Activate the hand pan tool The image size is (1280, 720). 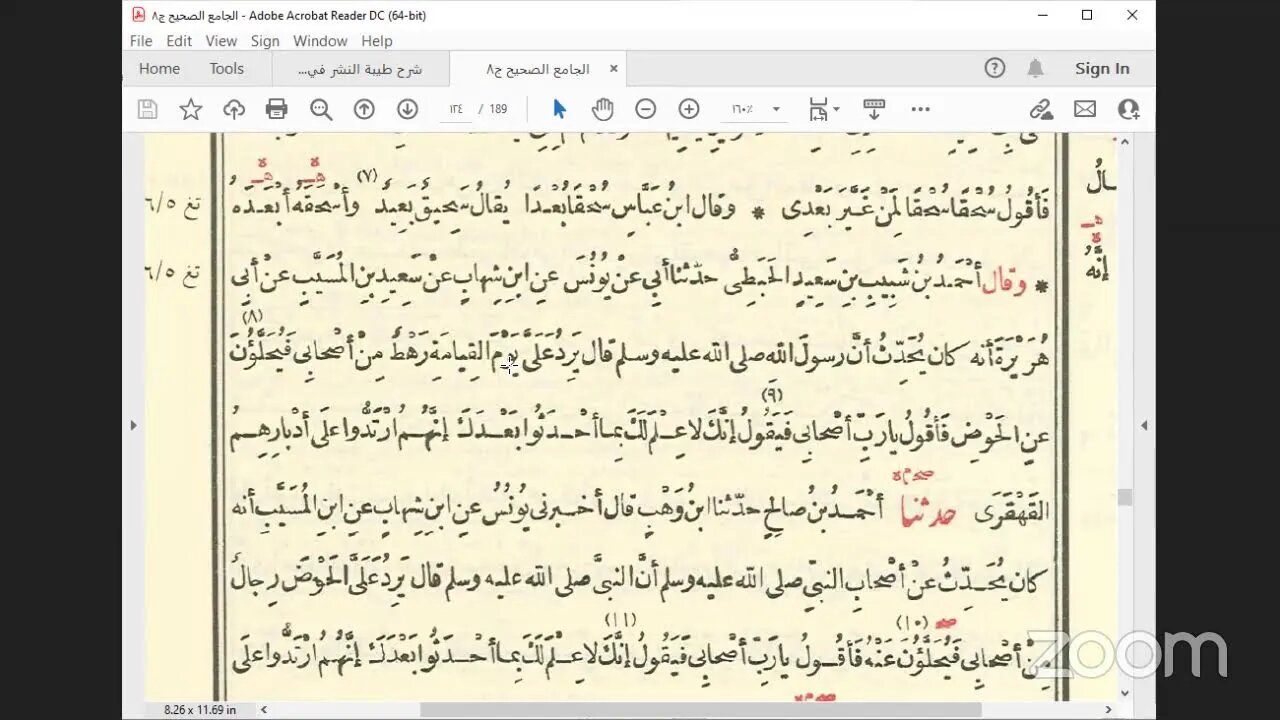point(602,109)
